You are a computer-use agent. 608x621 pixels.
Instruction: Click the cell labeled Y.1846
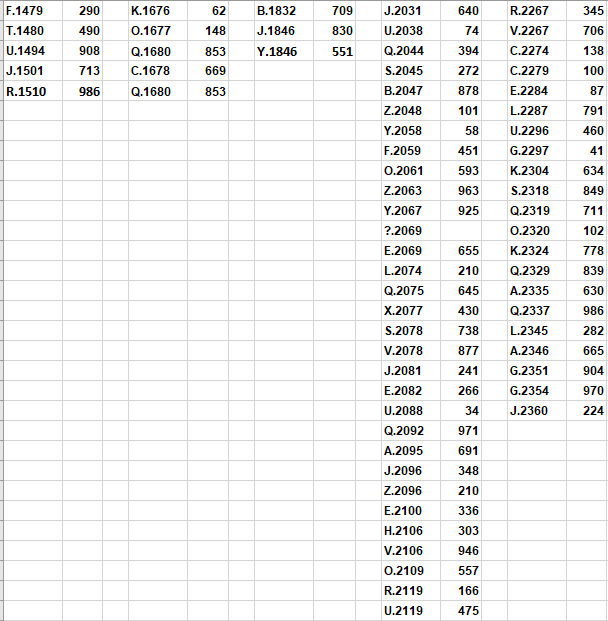(x=284, y=51)
